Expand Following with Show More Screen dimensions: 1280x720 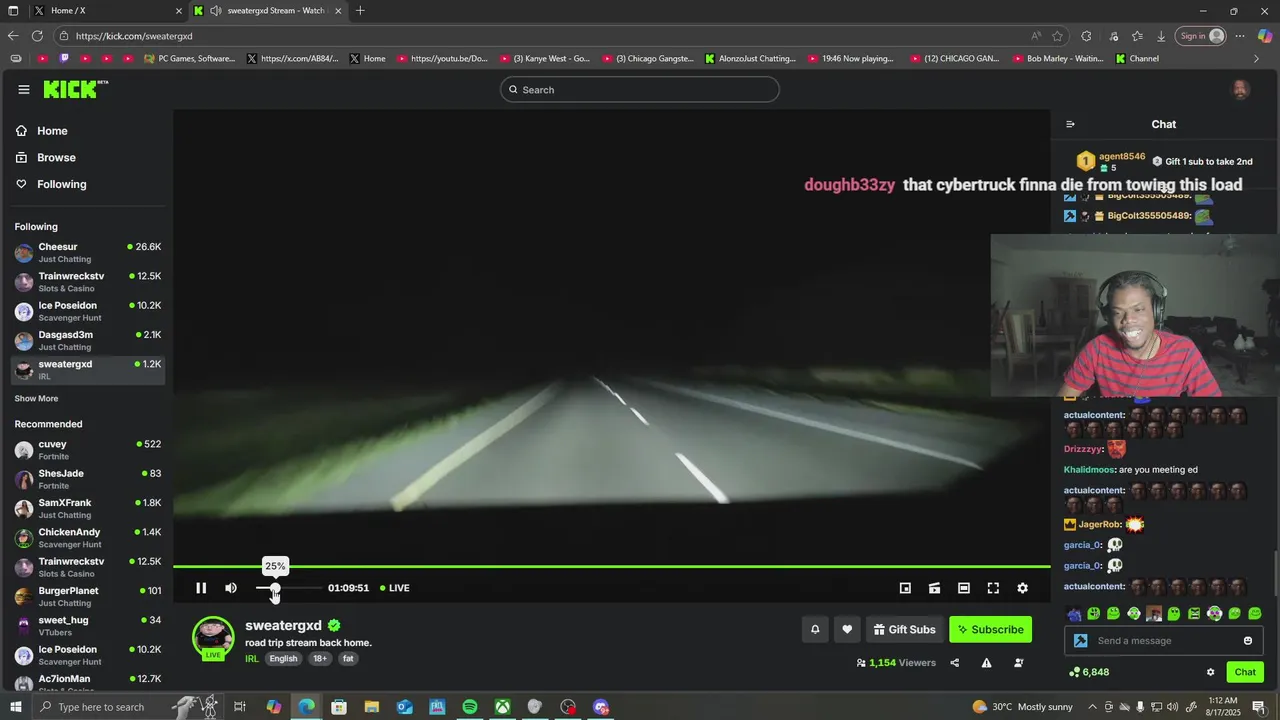coord(36,398)
